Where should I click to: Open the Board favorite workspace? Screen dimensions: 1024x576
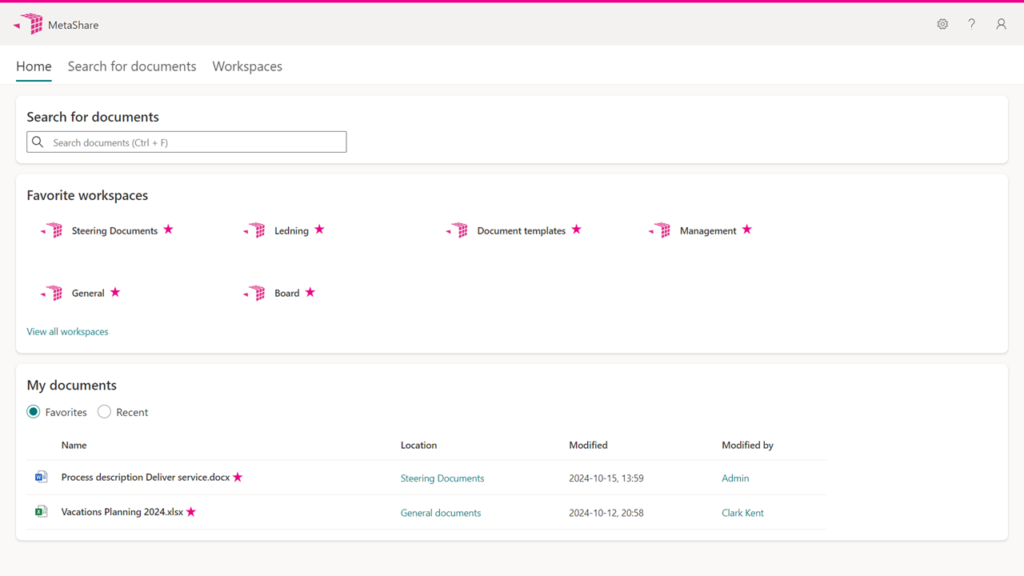pos(286,293)
